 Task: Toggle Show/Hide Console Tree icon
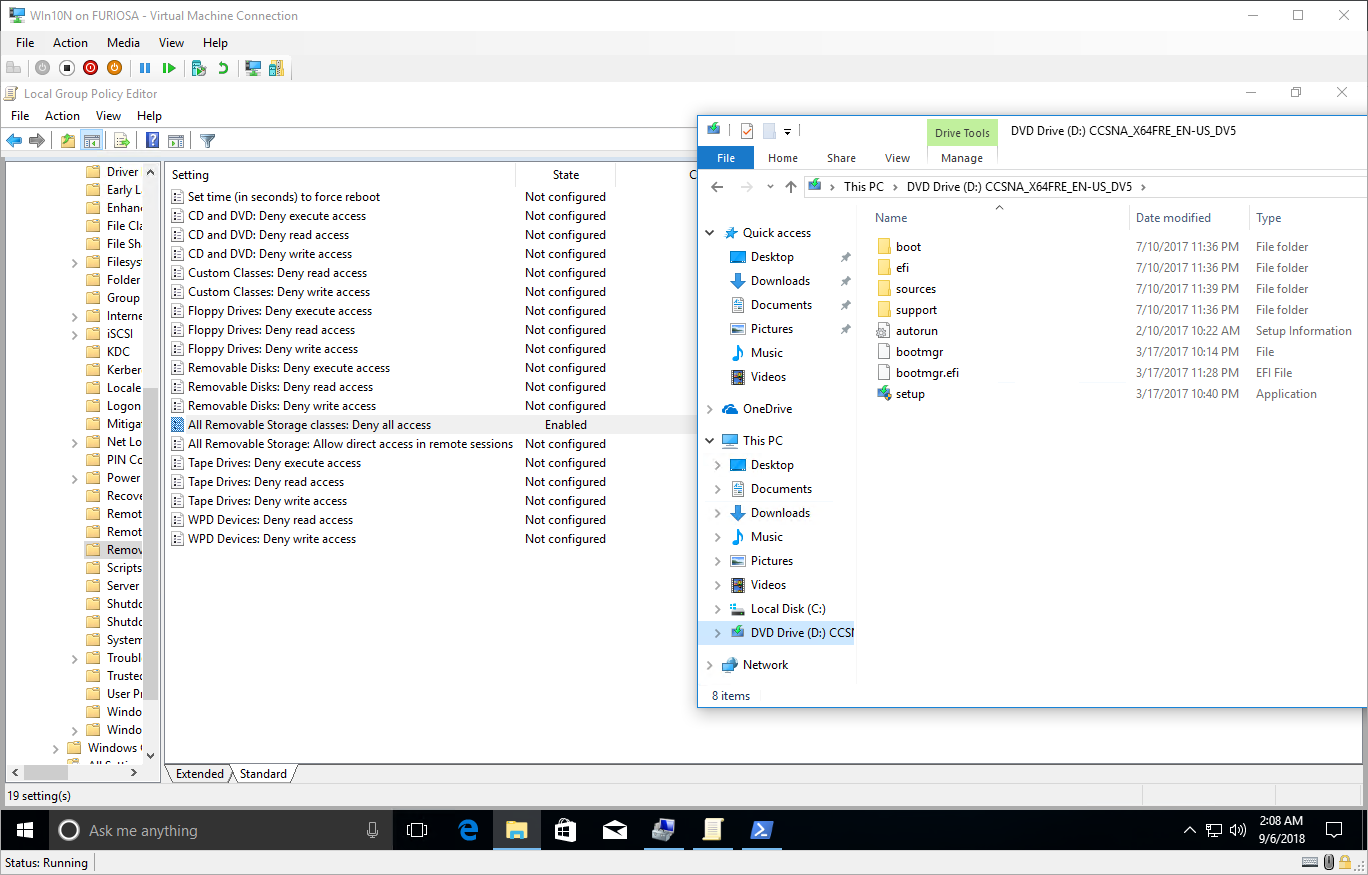click(x=91, y=141)
